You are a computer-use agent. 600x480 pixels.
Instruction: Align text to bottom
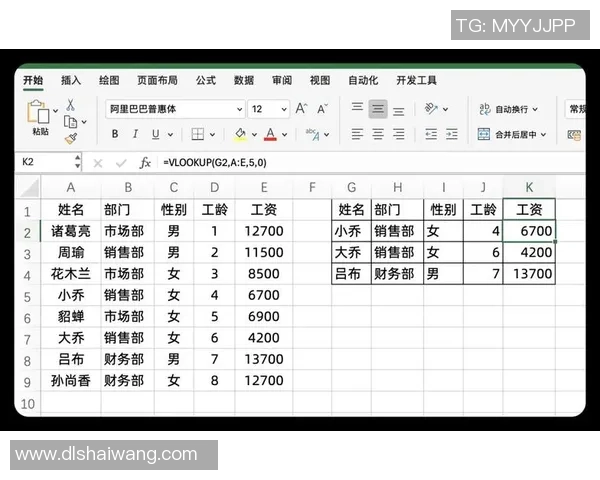[399, 111]
